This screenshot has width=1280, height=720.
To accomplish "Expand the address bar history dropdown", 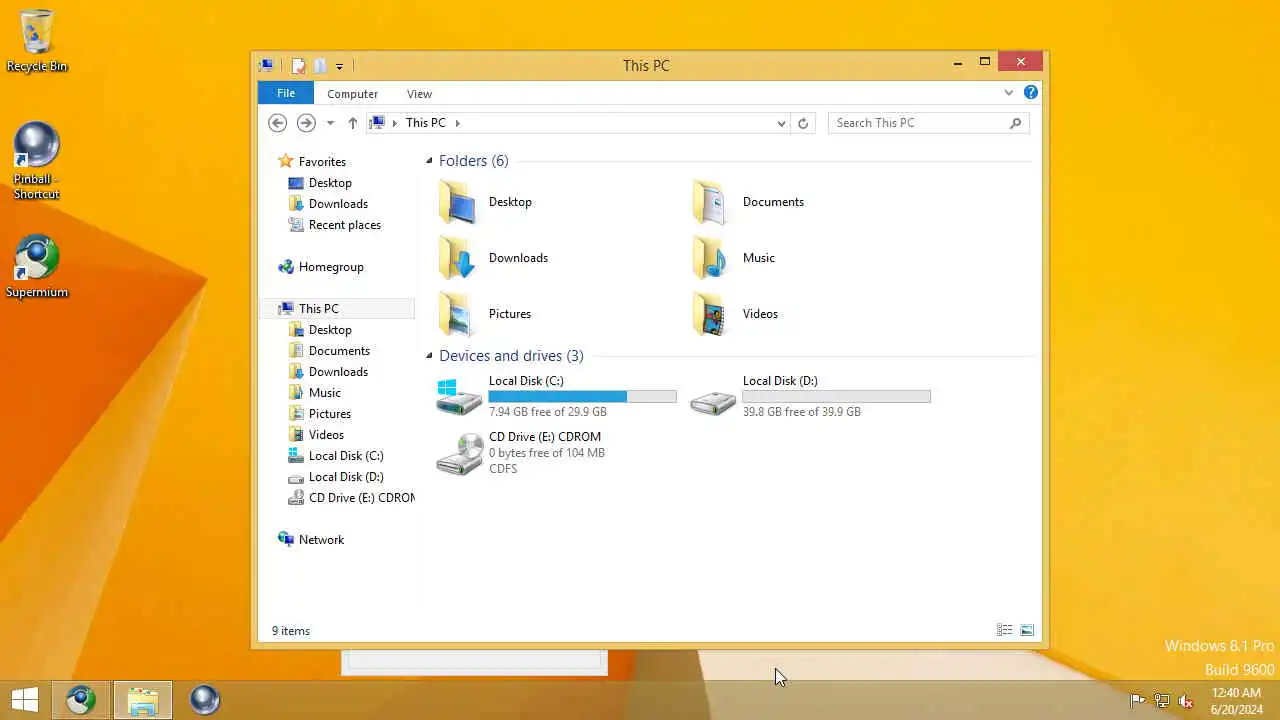I will click(781, 123).
